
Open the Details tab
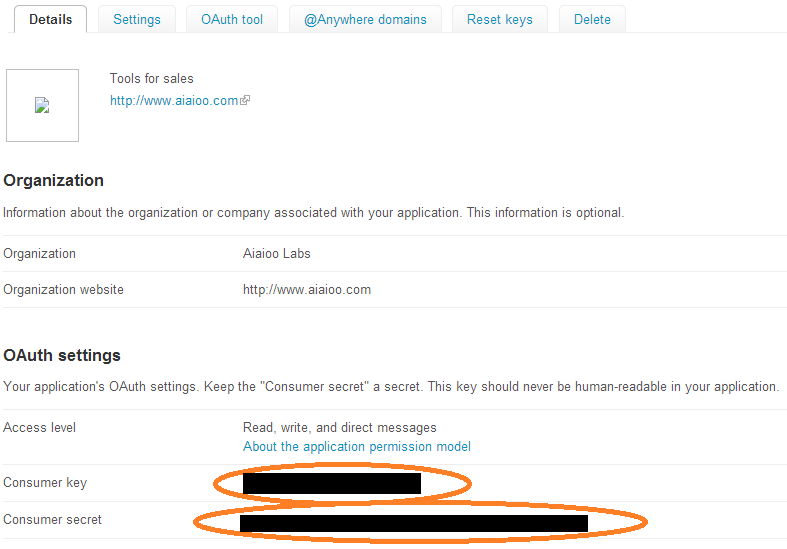tap(50, 20)
